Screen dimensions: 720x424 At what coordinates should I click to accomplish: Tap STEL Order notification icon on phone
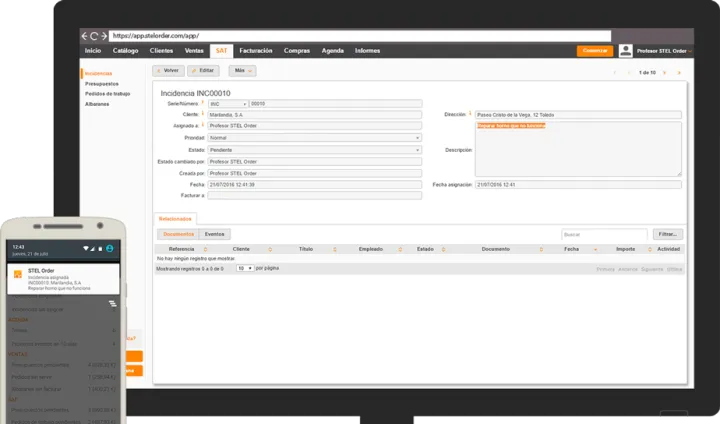click(x=18, y=273)
